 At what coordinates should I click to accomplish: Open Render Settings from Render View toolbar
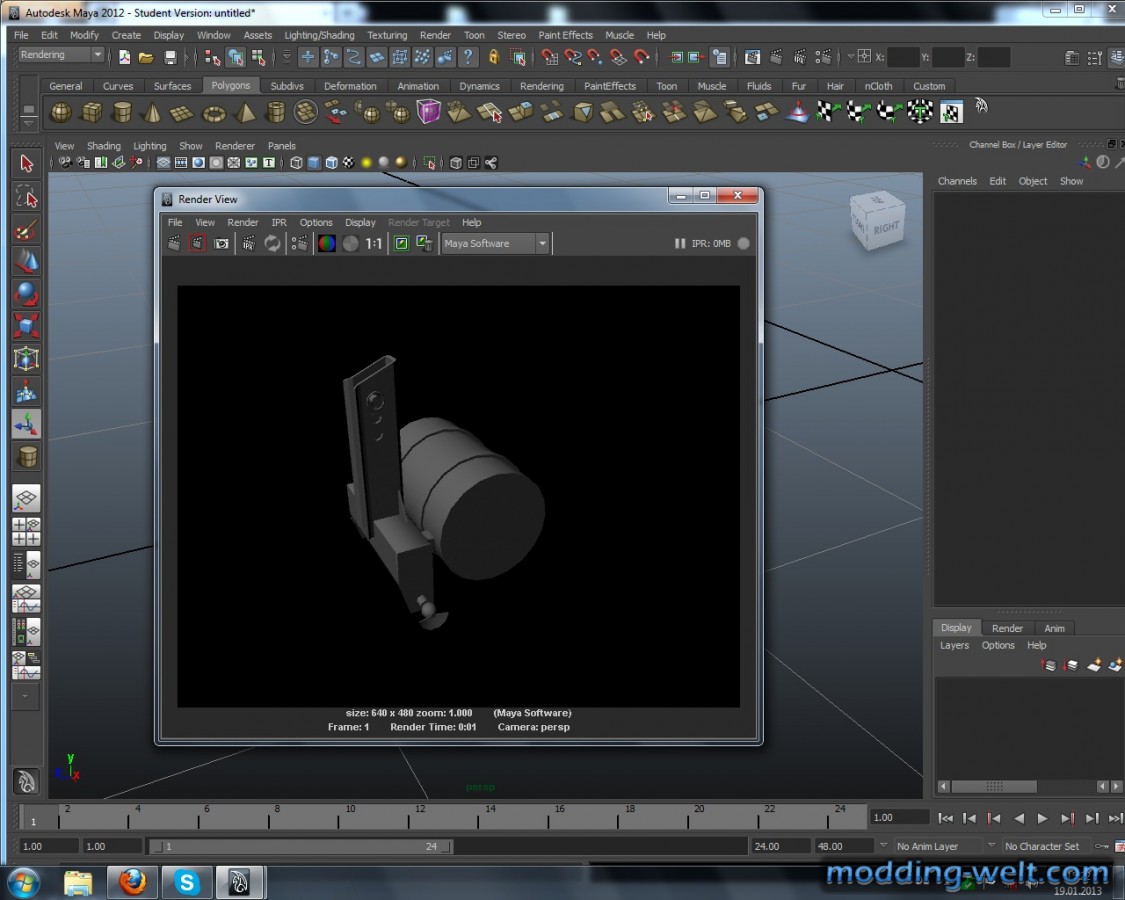(300, 243)
